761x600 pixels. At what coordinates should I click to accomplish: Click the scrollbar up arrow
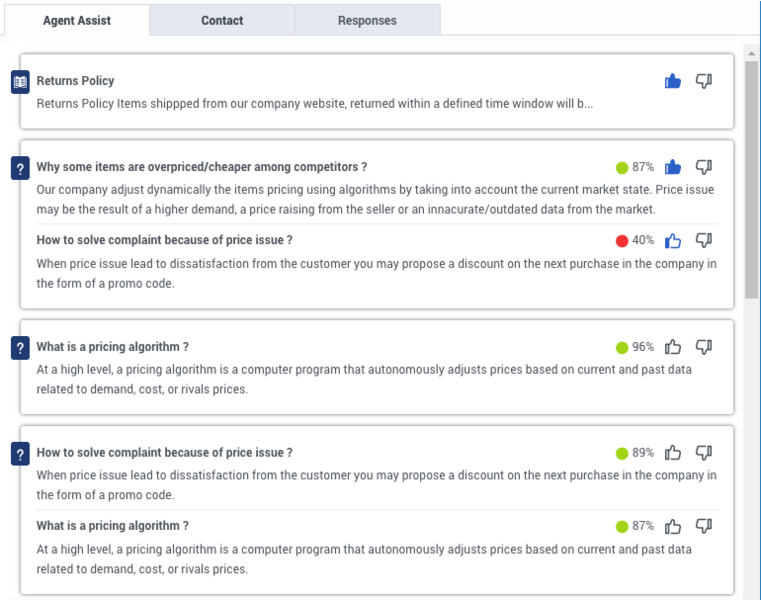pyautogui.click(x=751, y=53)
